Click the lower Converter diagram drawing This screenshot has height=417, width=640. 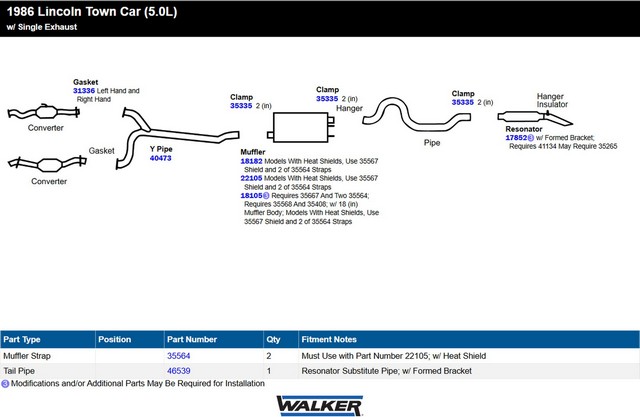[x=47, y=163]
